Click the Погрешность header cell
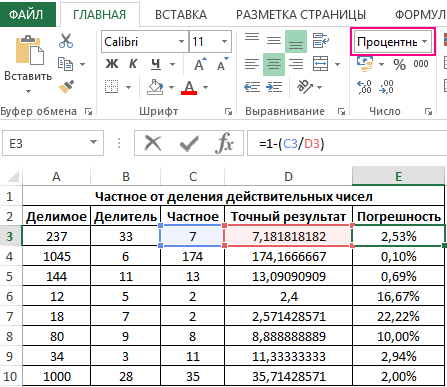This screenshot has height=387, width=447. click(398, 216)
